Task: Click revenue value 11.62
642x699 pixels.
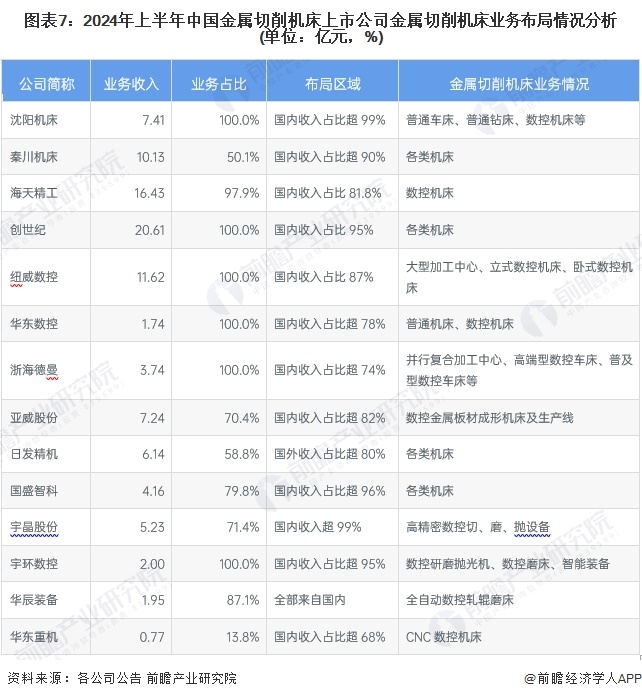Action: point(151,277)
